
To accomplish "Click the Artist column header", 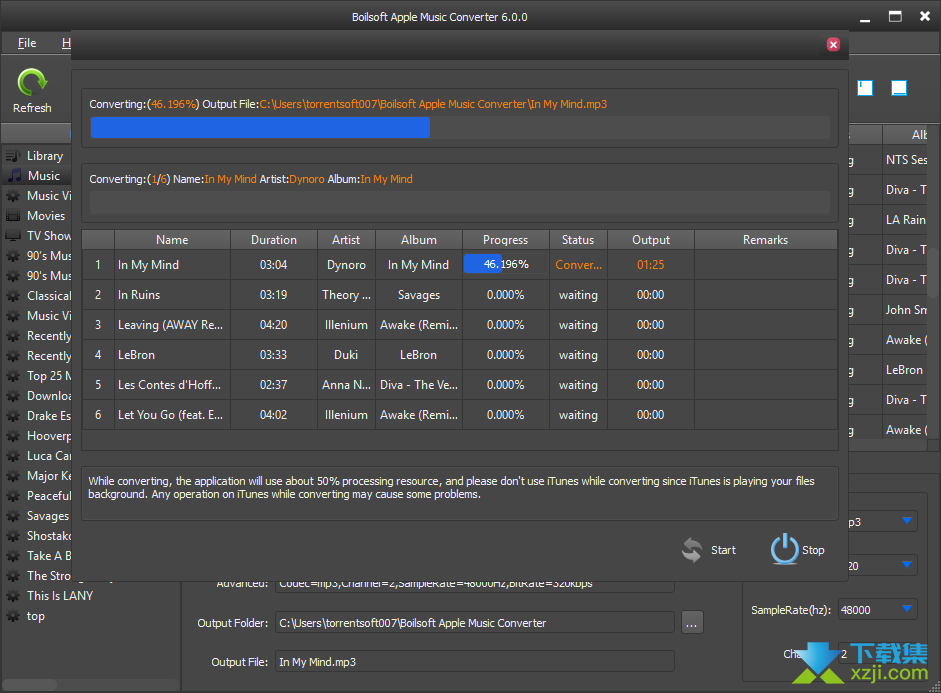I will [x=346, y=240].
